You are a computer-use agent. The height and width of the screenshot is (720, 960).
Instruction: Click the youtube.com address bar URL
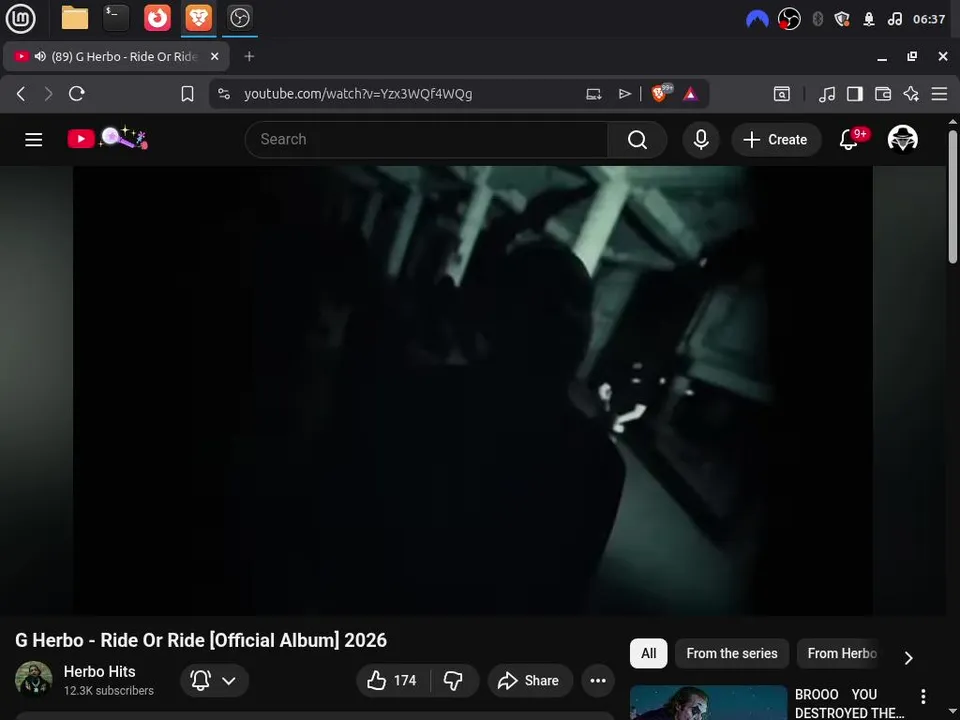[x=358, y=94]
